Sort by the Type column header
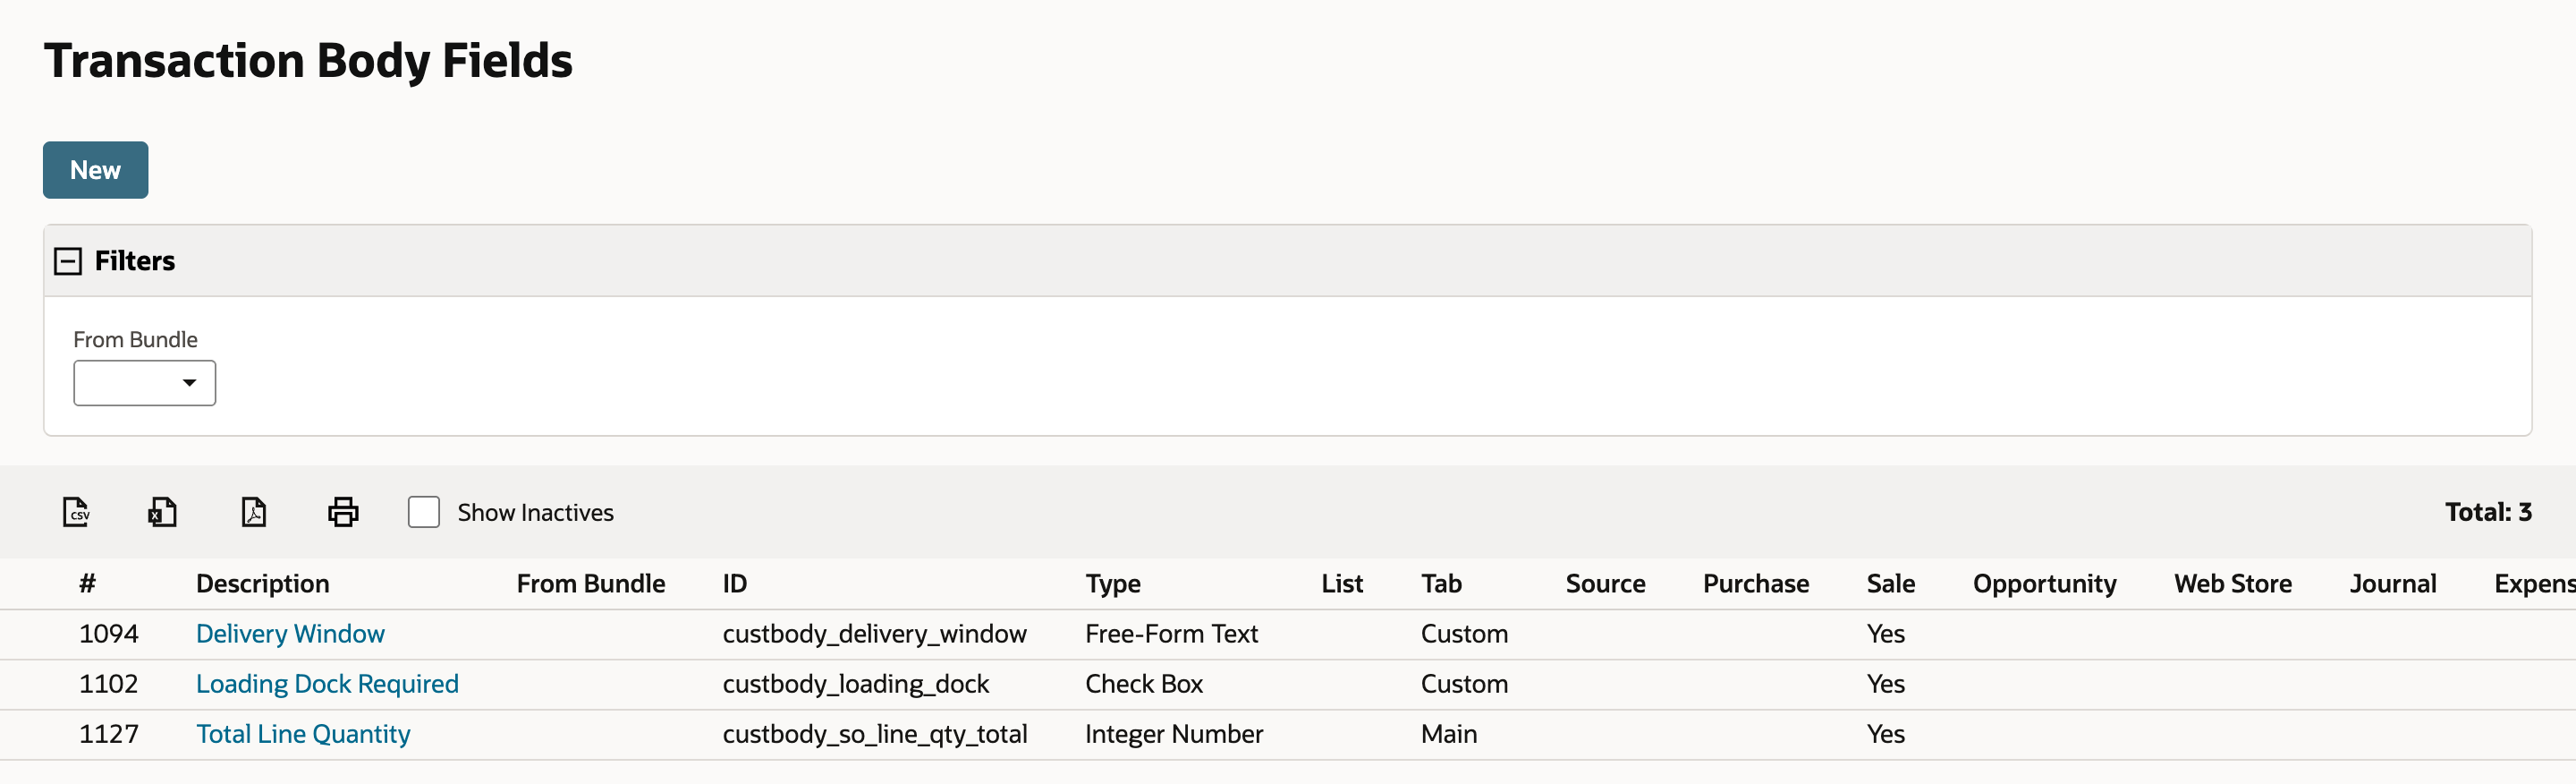 [1113, 584]
